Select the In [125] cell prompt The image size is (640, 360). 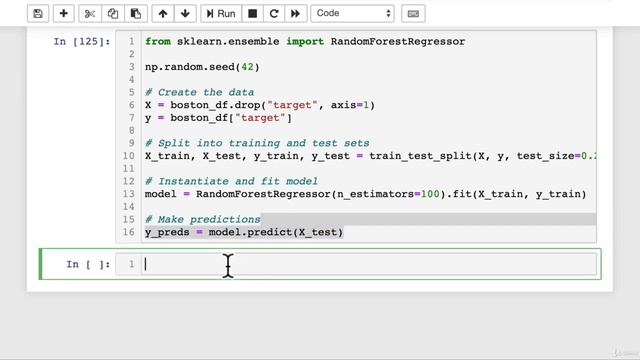[x=82, y=42]
